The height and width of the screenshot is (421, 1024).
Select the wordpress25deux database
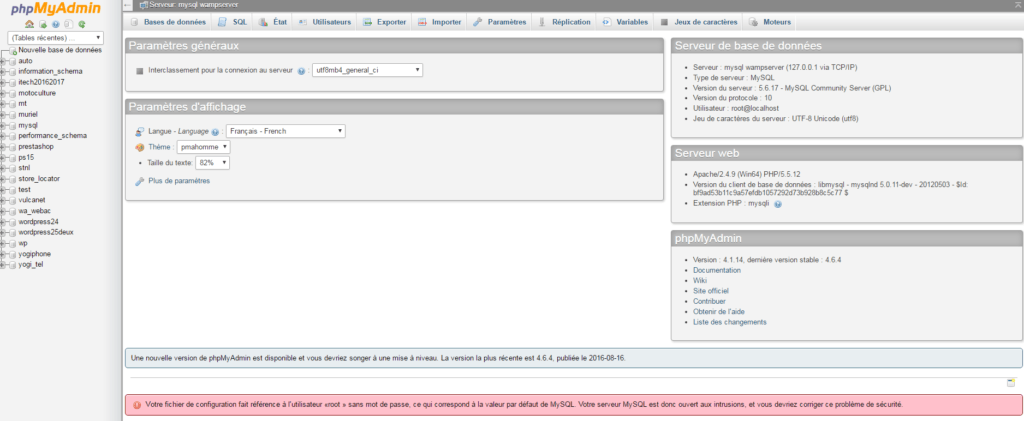coord(46,232)
